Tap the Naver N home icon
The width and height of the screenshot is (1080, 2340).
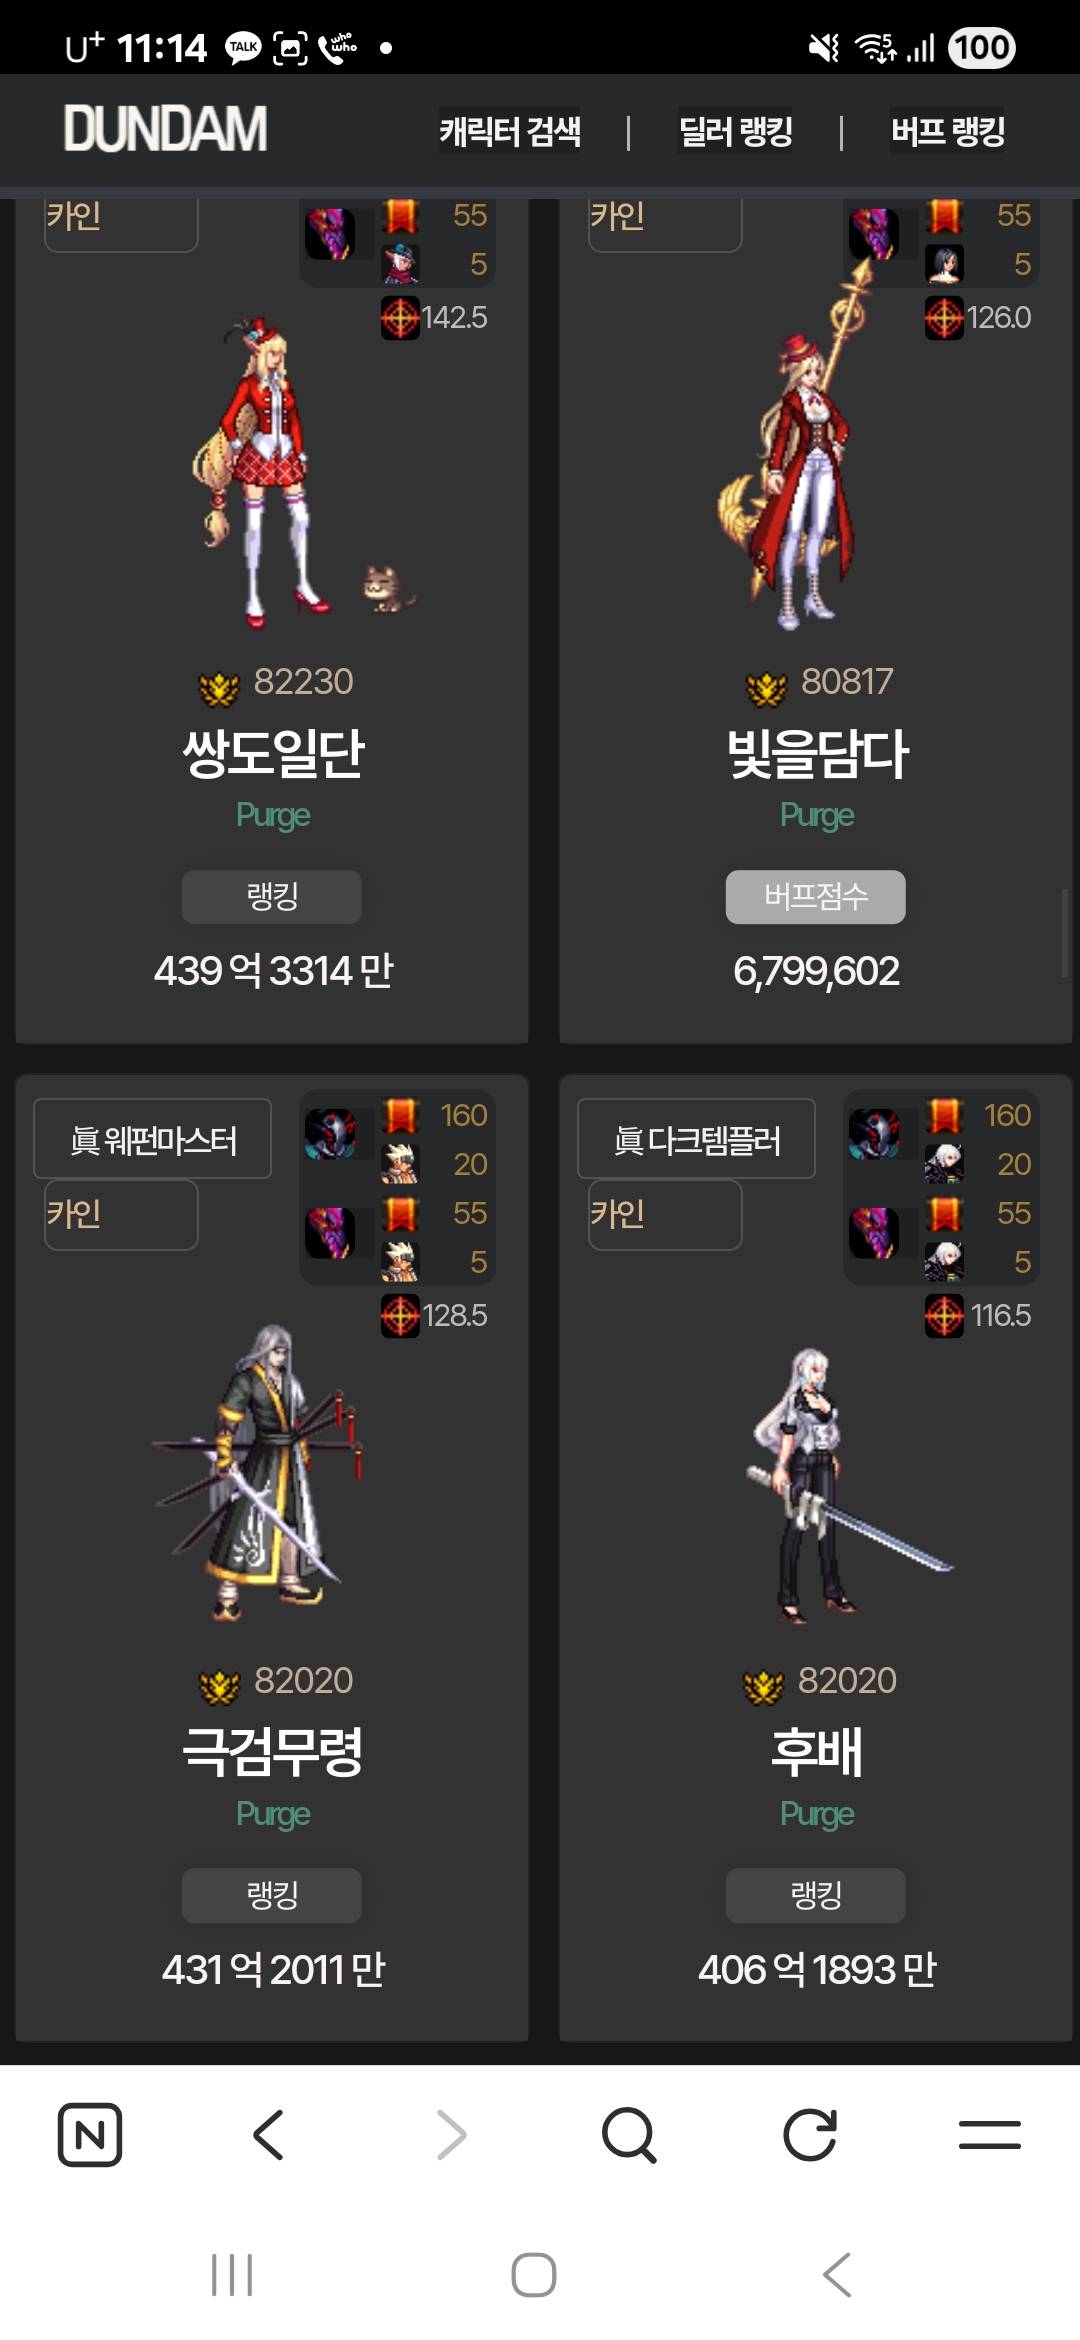90,2135
